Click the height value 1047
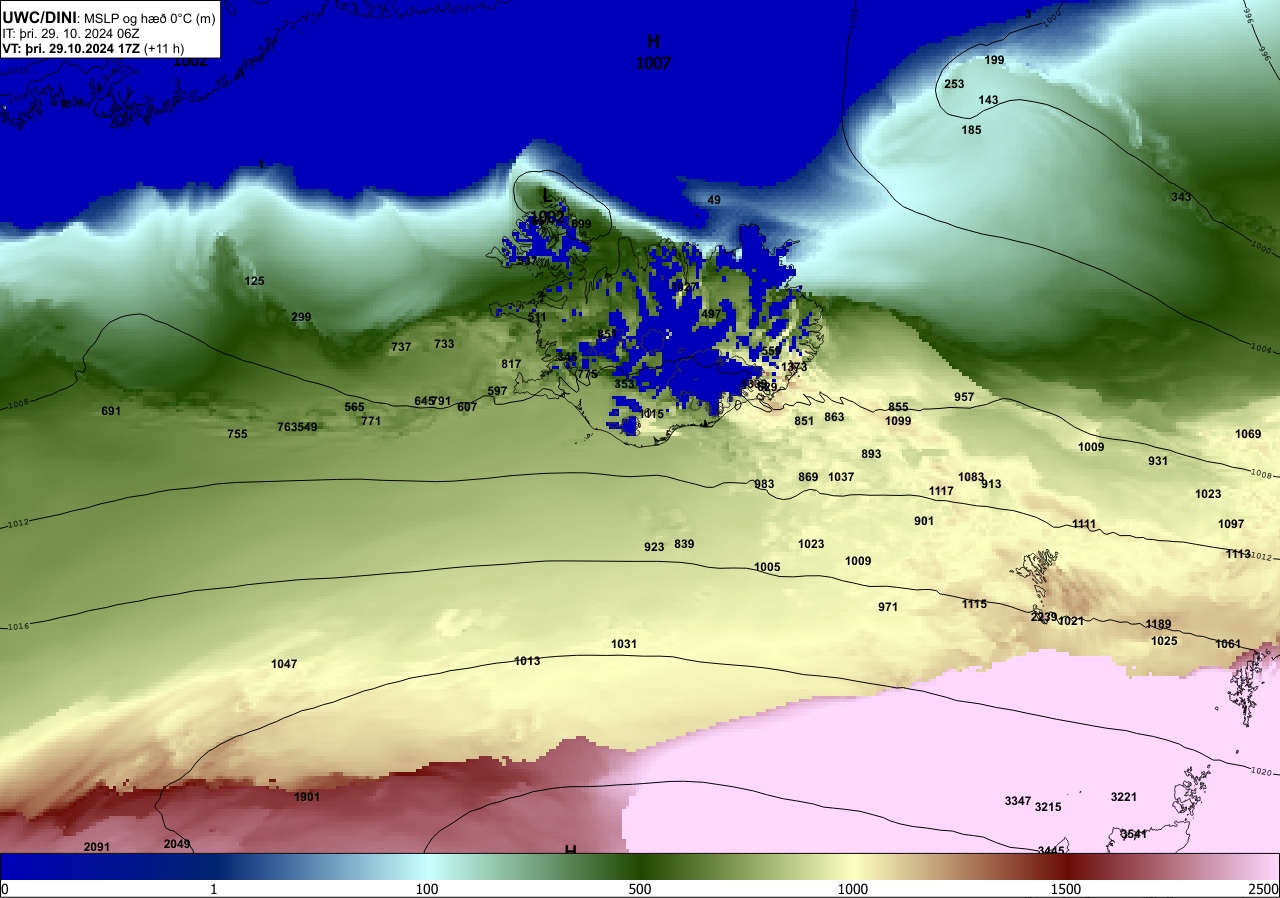1280x898 pixels. tap(284, 664)
